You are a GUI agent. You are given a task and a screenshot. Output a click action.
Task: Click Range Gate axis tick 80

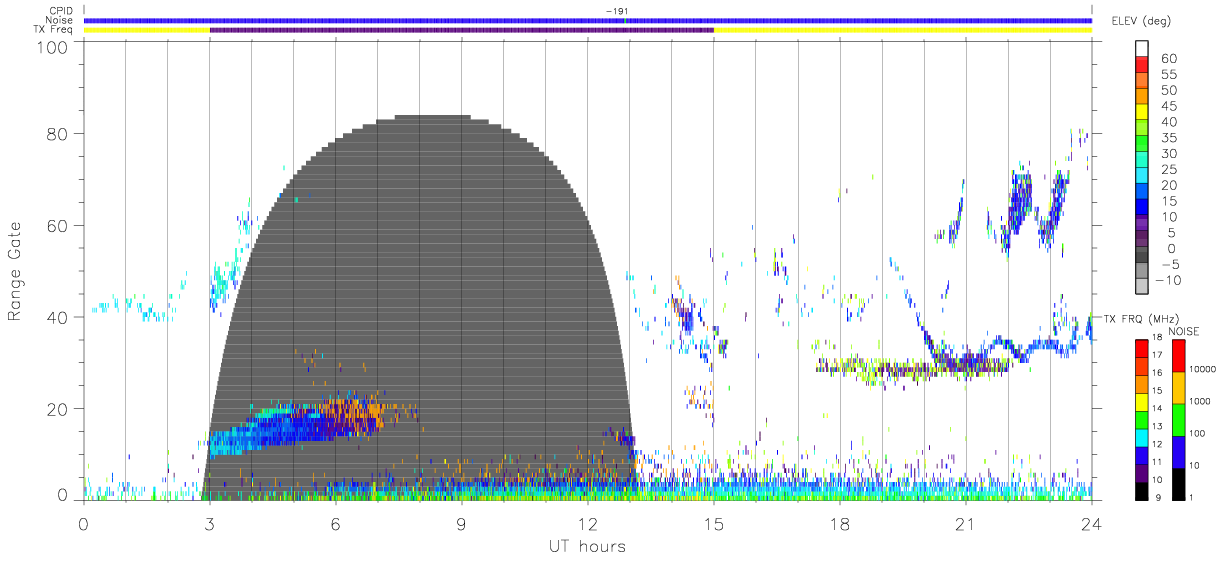point(57,134)
